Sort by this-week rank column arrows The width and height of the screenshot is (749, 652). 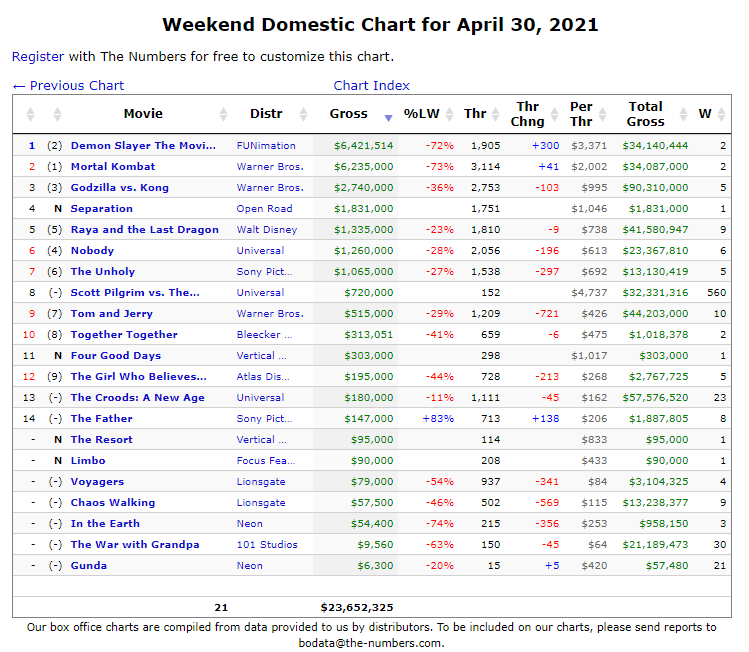pos(30,114)
